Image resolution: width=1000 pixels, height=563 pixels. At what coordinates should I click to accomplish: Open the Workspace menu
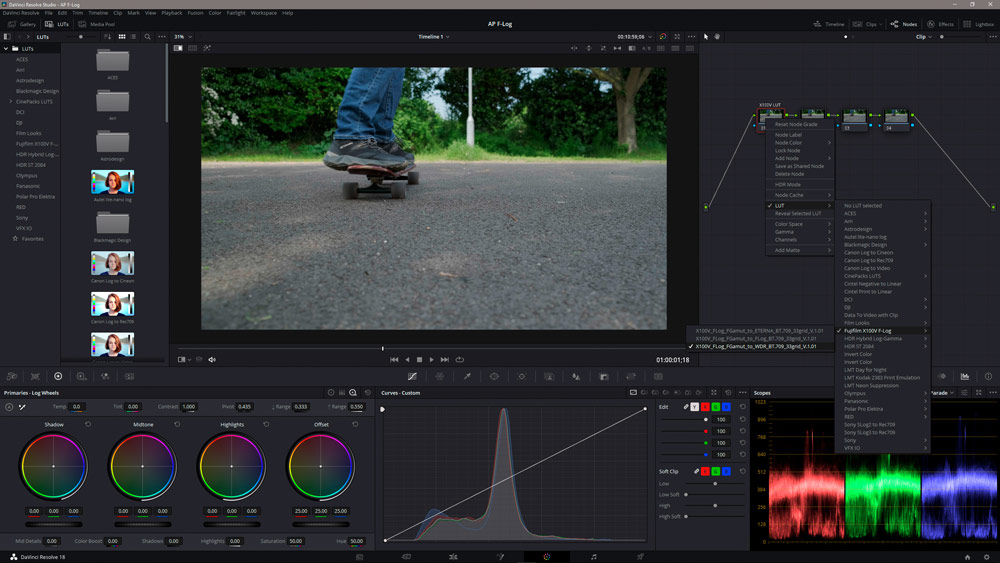coord(263,13)
